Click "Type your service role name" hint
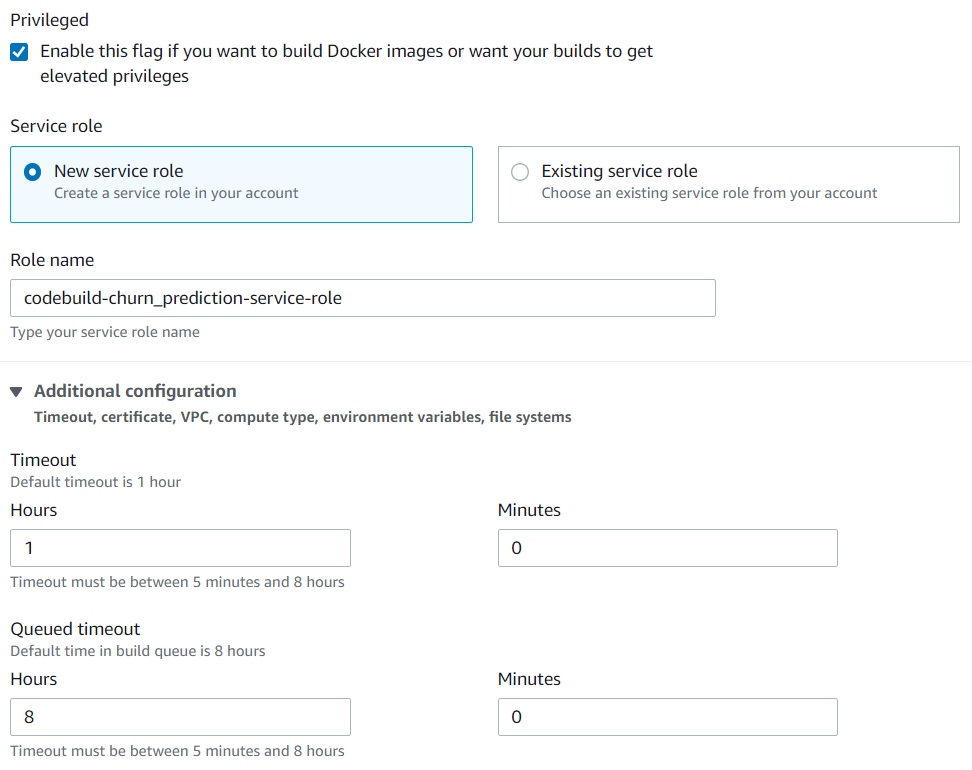Viewport: 972px width, 770px height. coord(105,332)
